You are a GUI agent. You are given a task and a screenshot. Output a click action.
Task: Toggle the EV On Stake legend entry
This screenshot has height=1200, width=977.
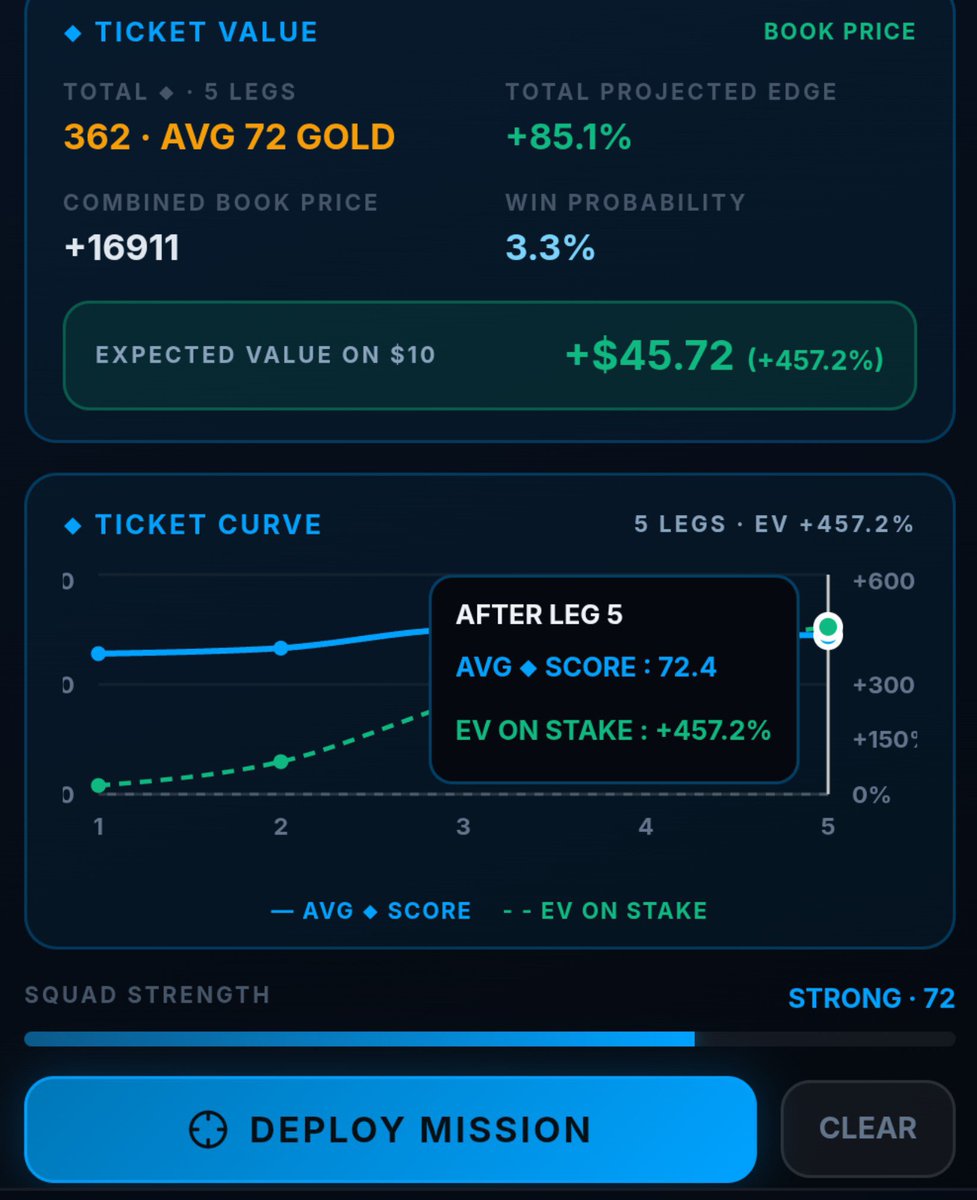click(604, 911)
